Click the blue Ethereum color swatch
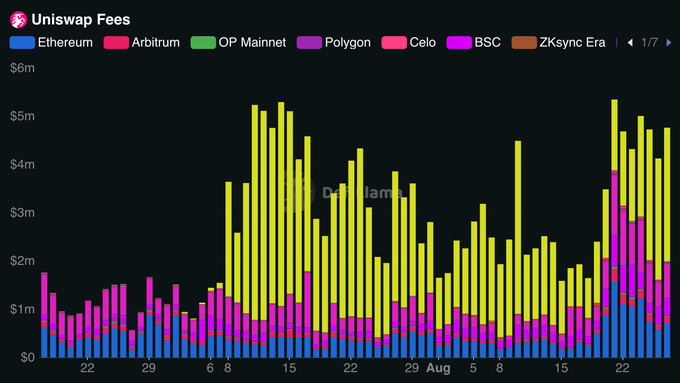Screen dimensions: 680x383 22,43
